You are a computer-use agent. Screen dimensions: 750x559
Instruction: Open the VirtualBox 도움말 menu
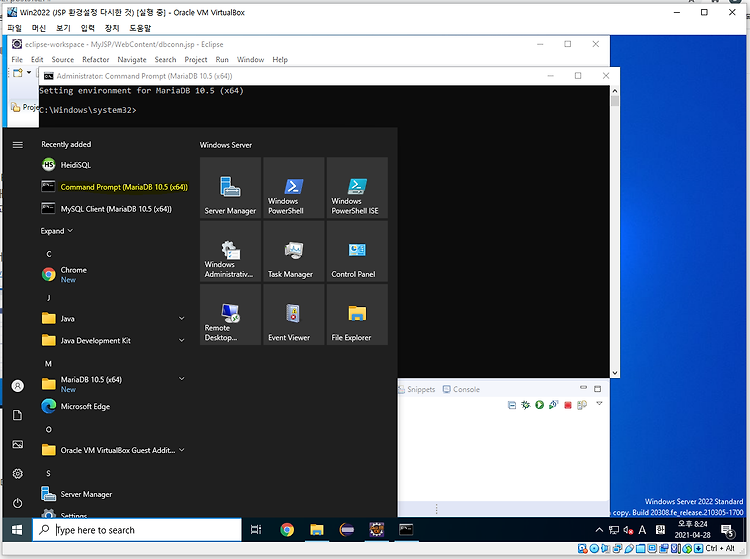[140, 28]
